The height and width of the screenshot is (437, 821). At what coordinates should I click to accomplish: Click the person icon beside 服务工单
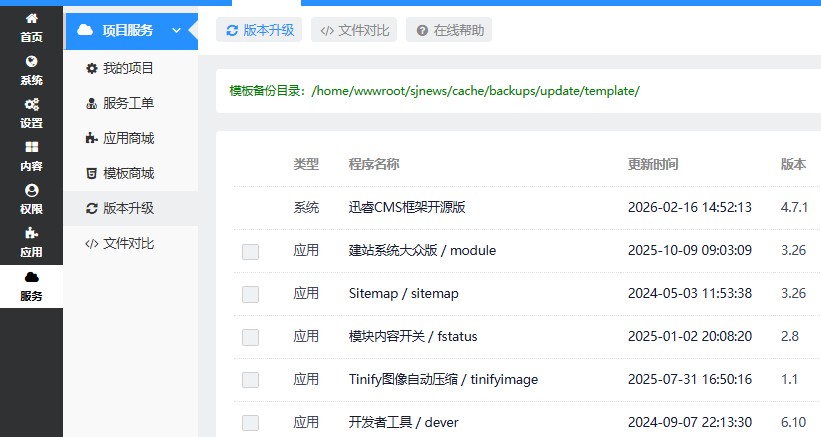92,103
